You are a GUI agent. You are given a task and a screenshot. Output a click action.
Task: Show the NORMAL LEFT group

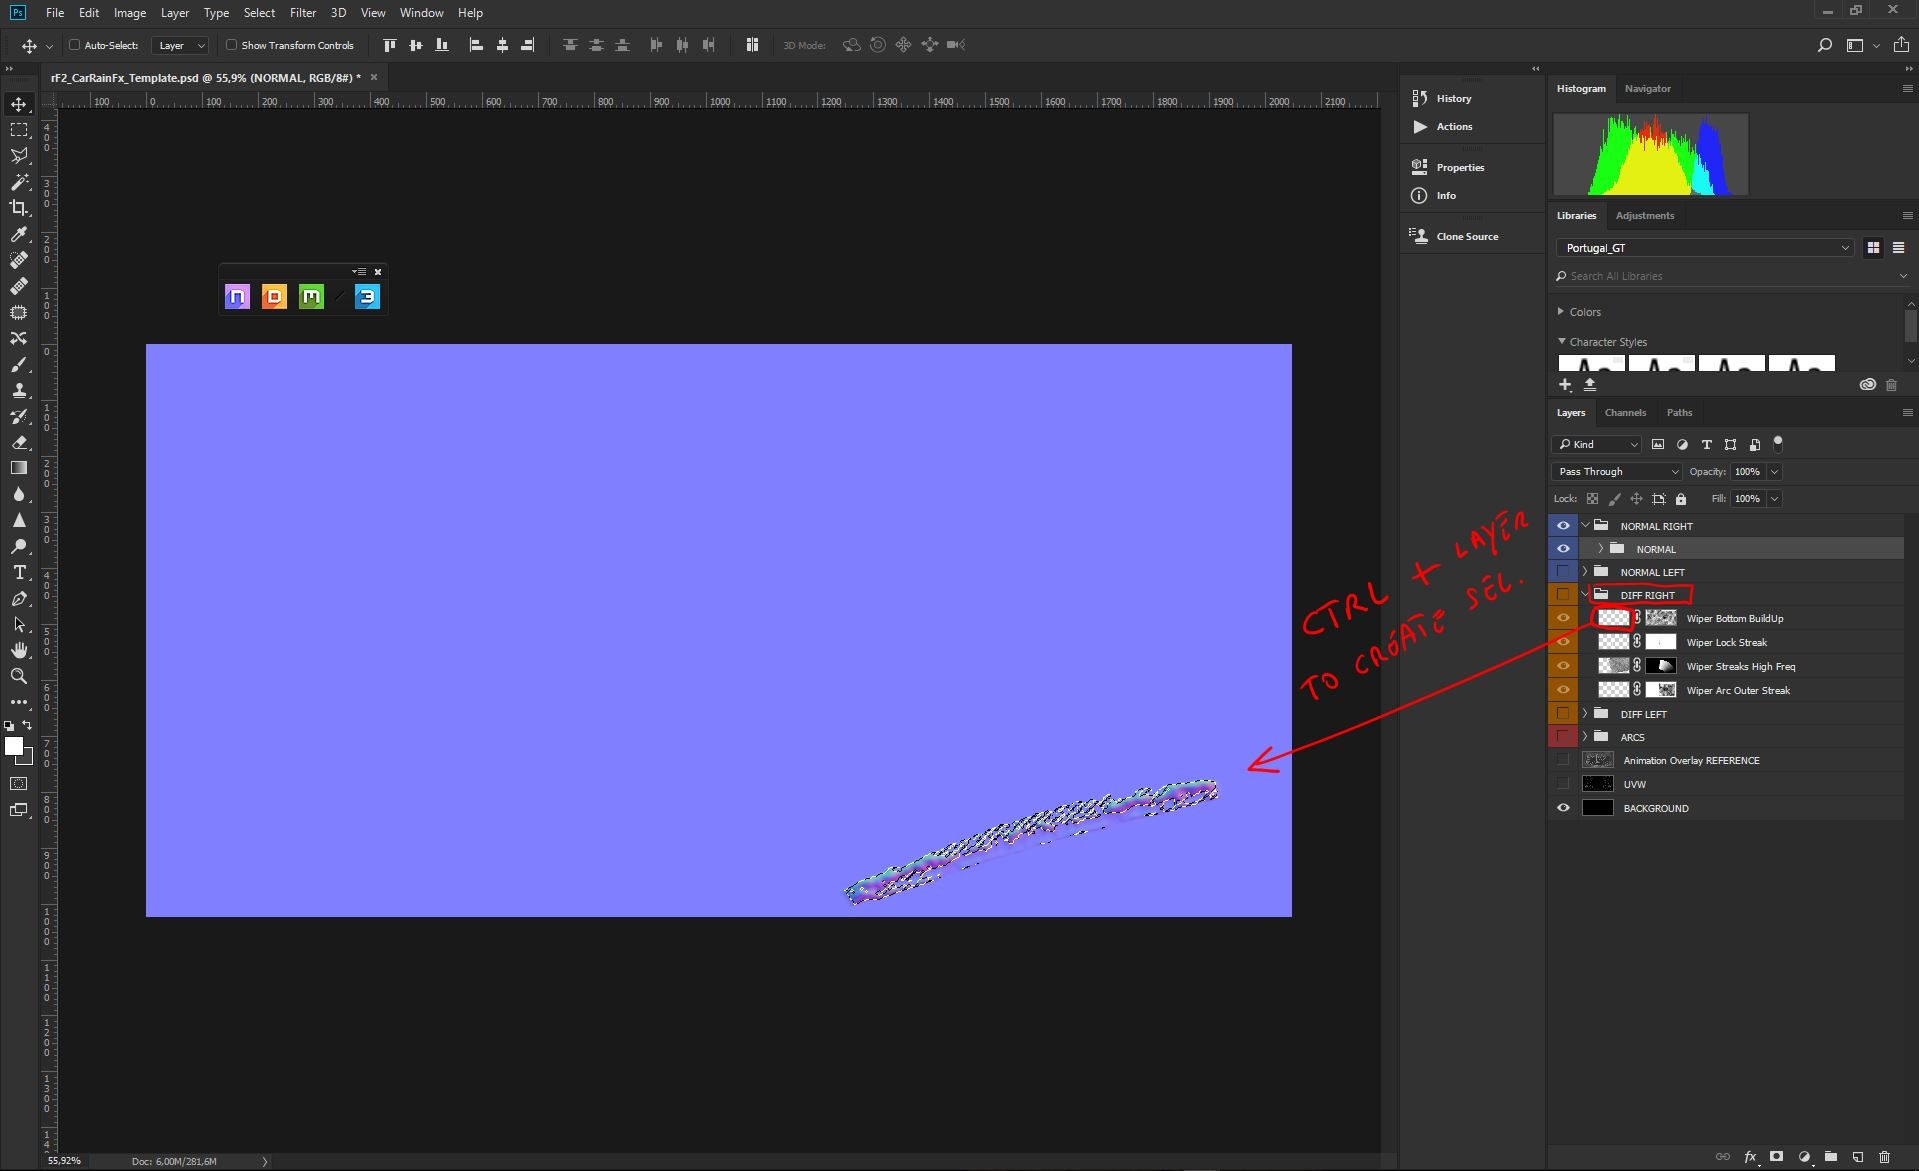coord(1563,572)
